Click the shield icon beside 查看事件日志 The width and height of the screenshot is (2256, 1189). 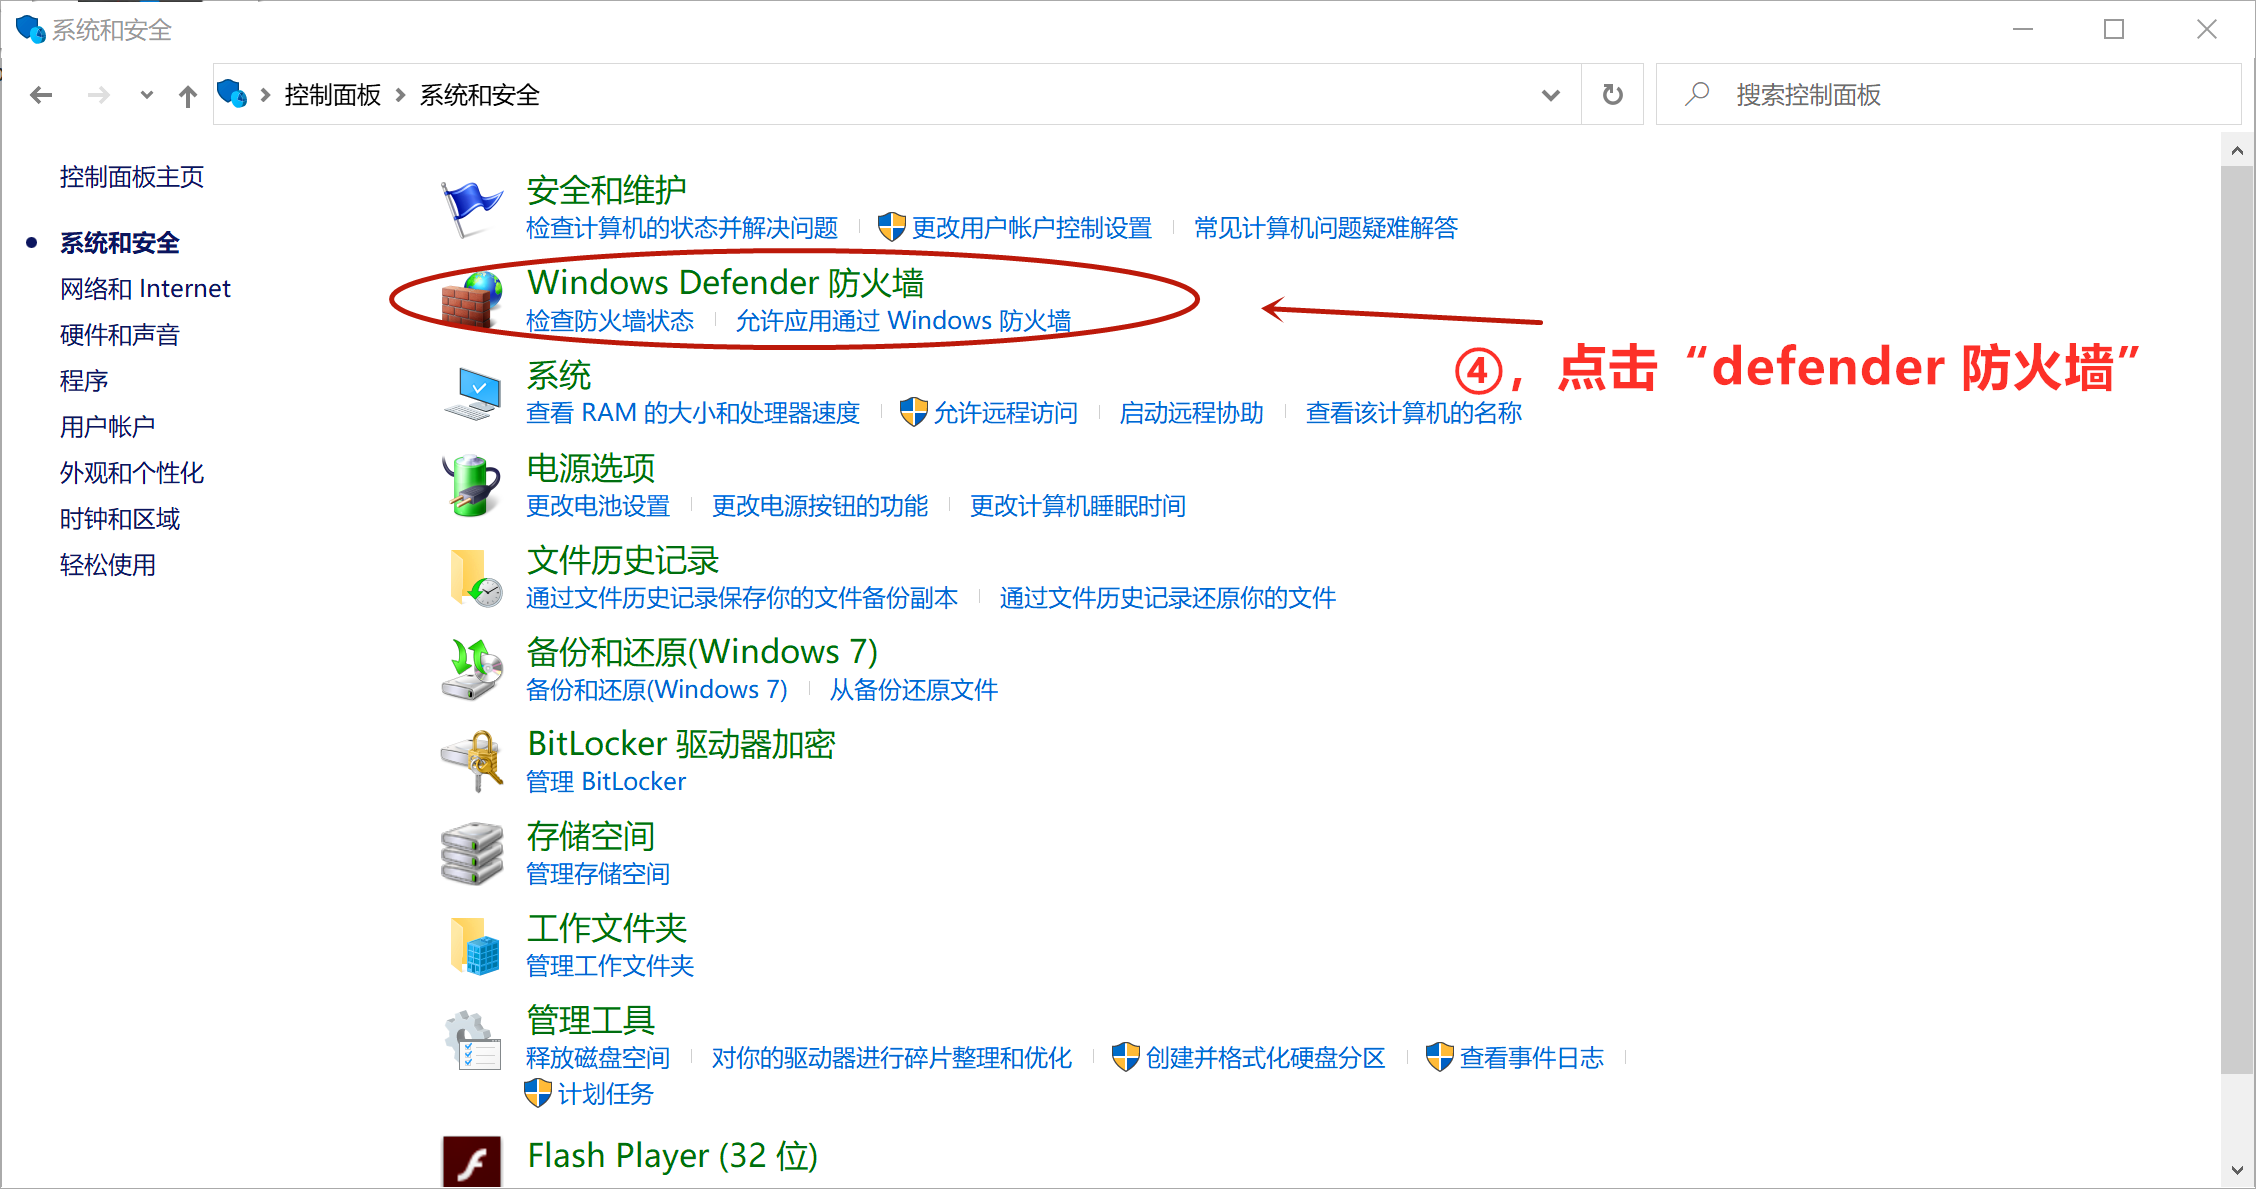click(x=1439, y=1057)
